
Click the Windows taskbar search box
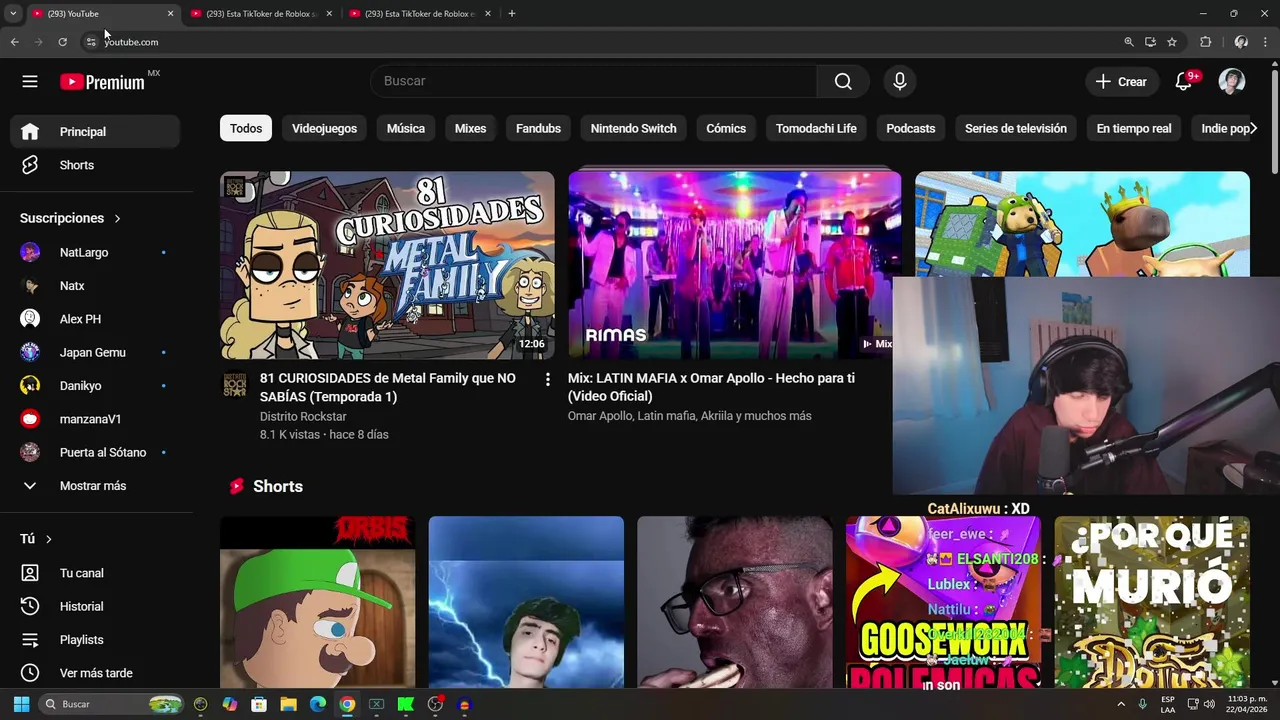[x=113, y=704]
